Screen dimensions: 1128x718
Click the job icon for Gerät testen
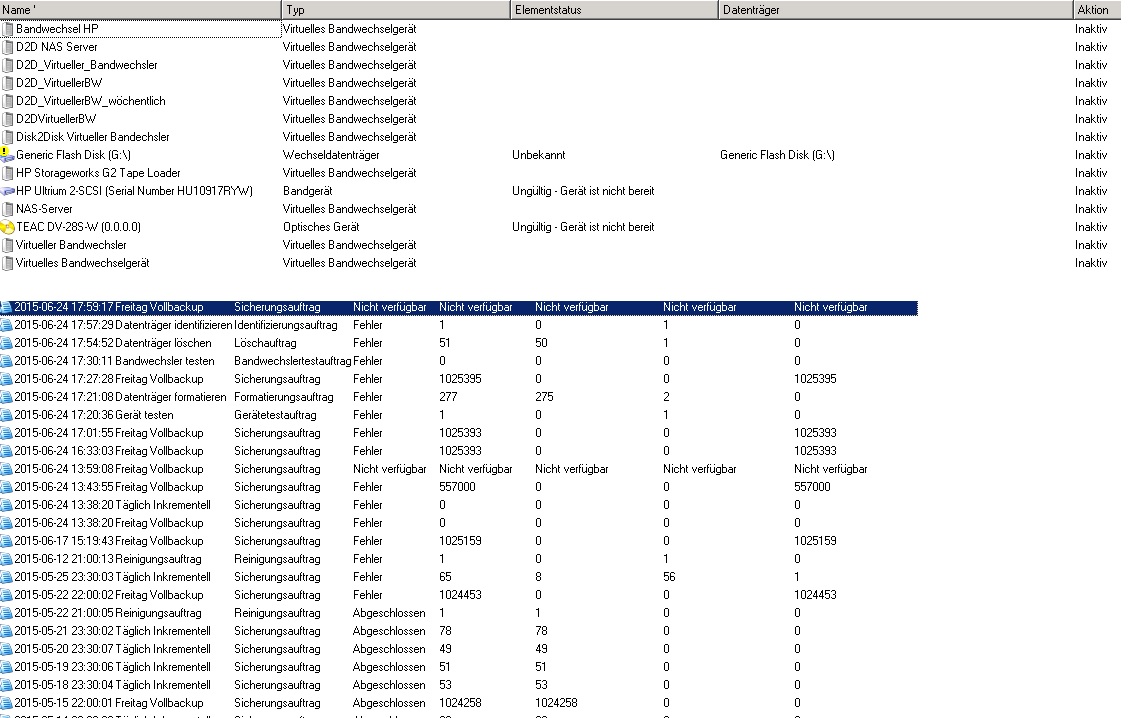coord(6,415)
